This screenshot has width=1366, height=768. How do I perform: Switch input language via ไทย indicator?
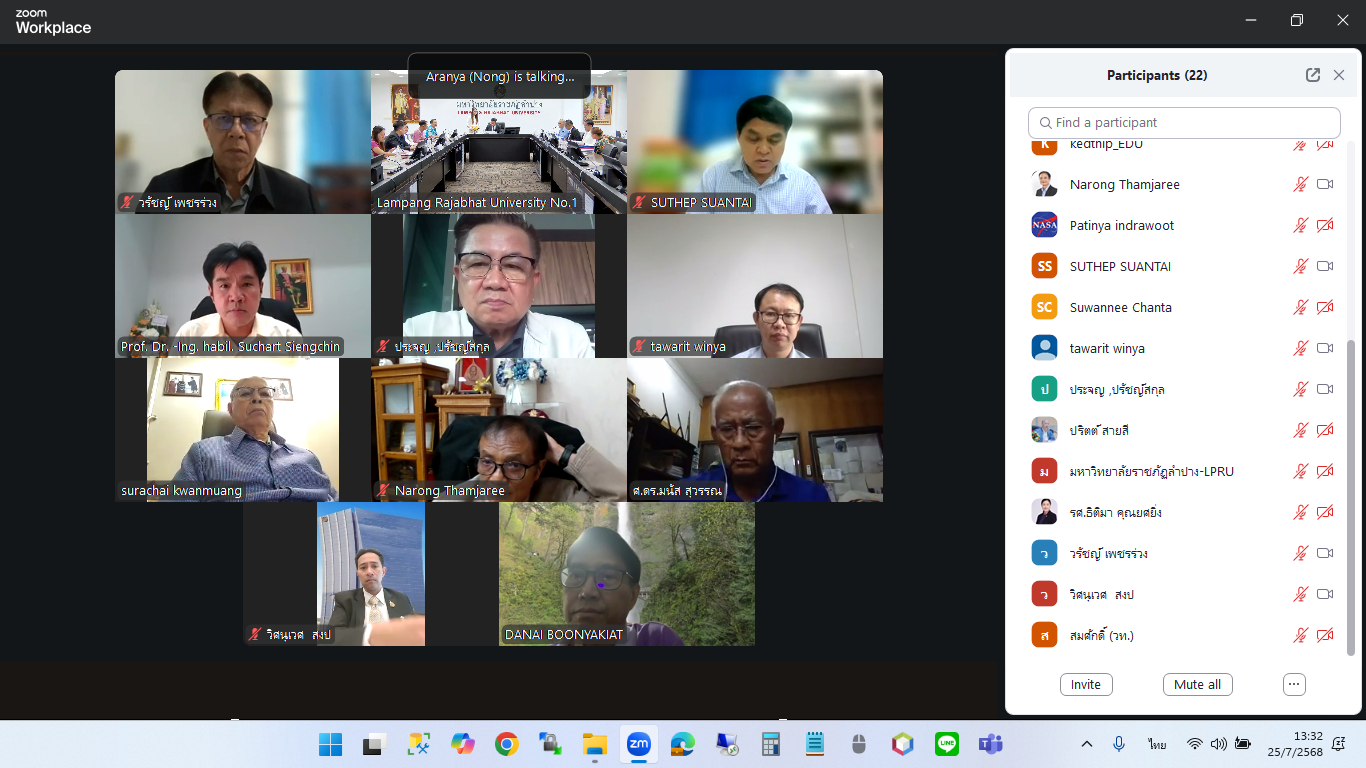[1157, 744]
